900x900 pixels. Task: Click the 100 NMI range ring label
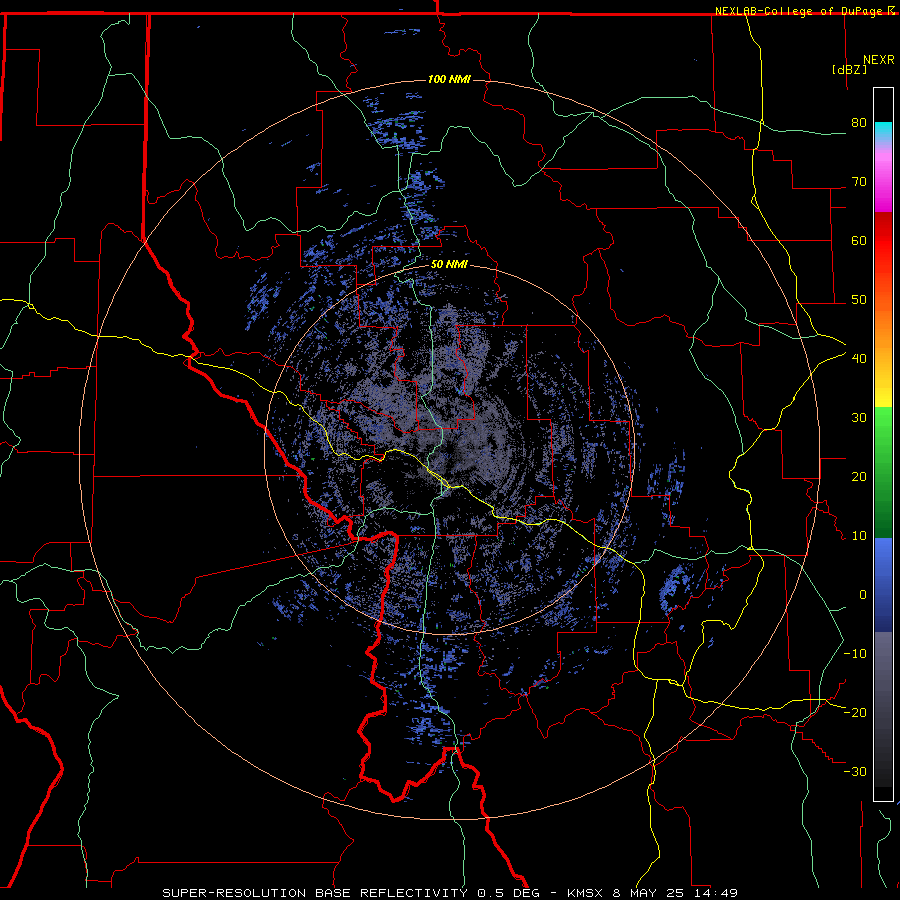[x=449, y=79]
